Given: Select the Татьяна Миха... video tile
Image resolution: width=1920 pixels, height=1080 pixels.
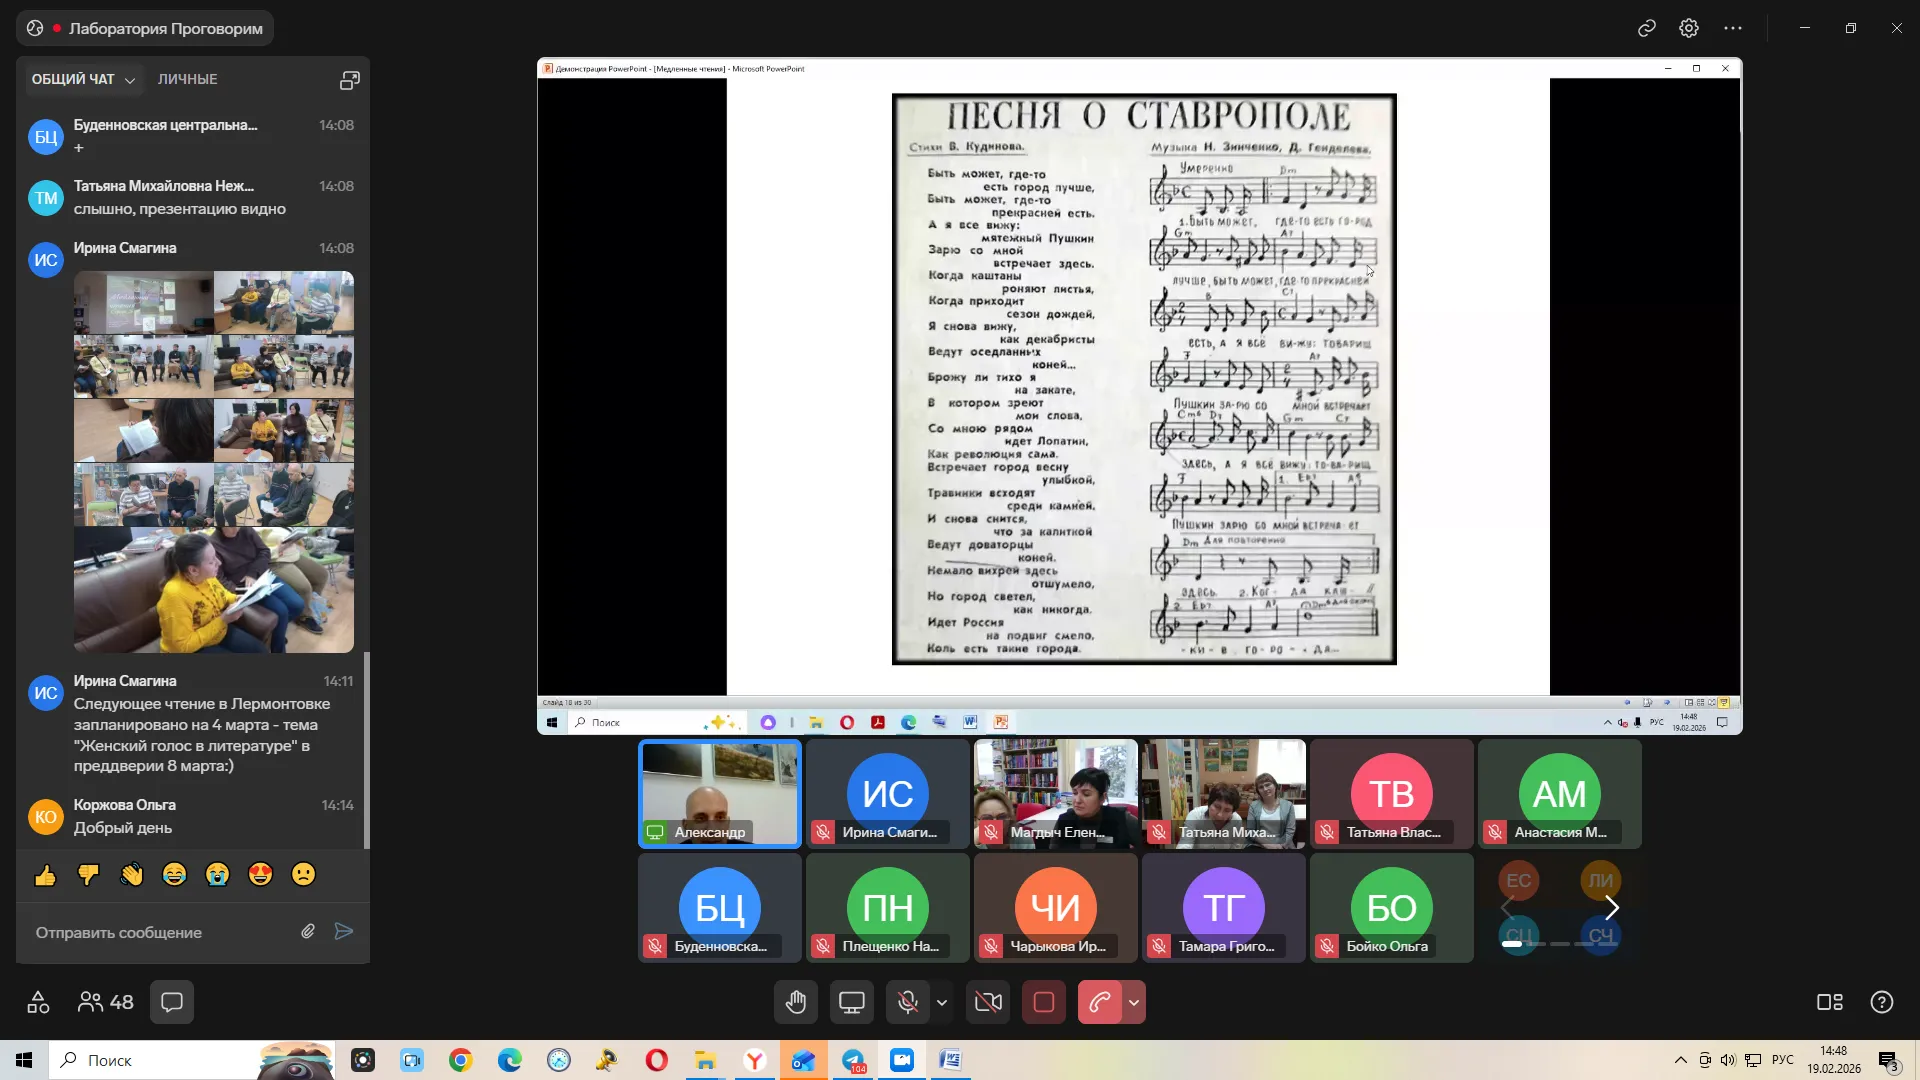Looking at the screenshot, I should (1224, 794).
